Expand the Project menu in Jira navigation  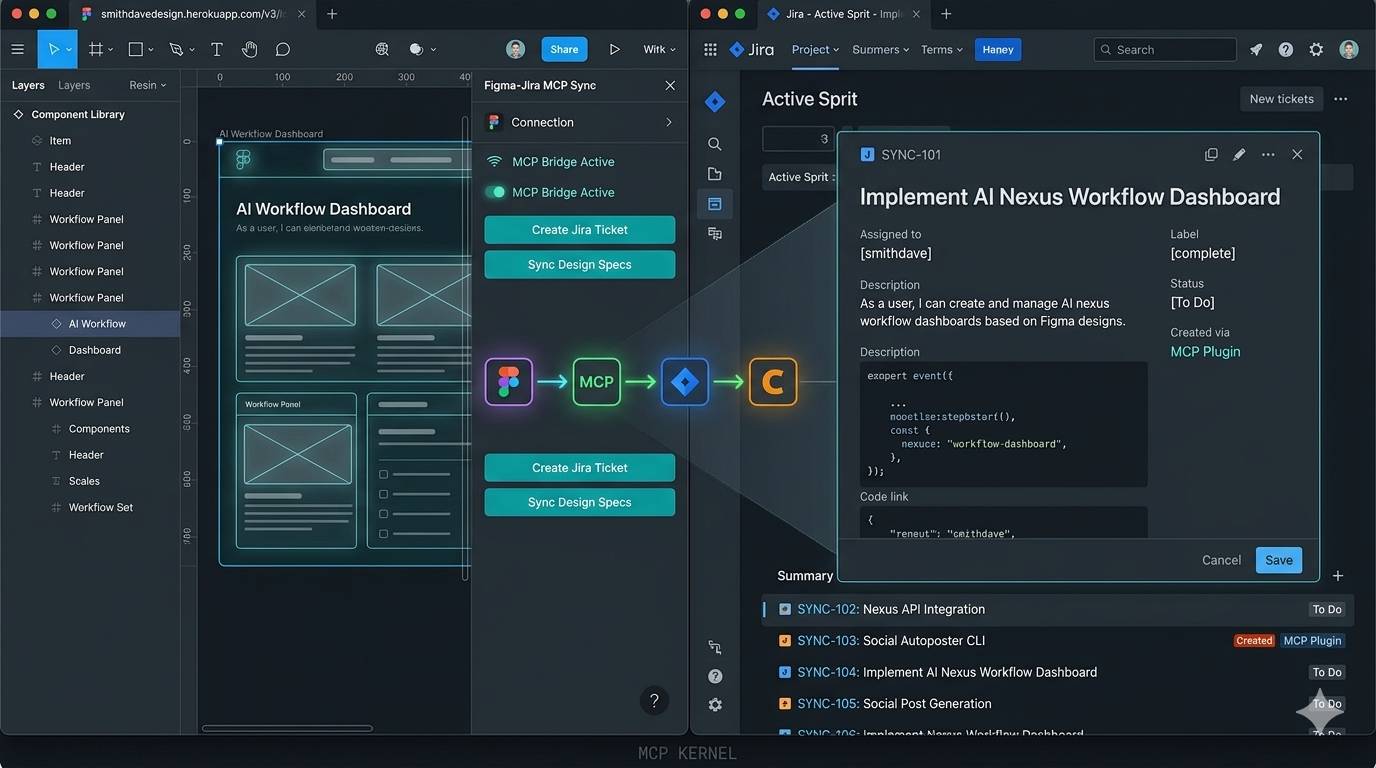click(814, 49)
